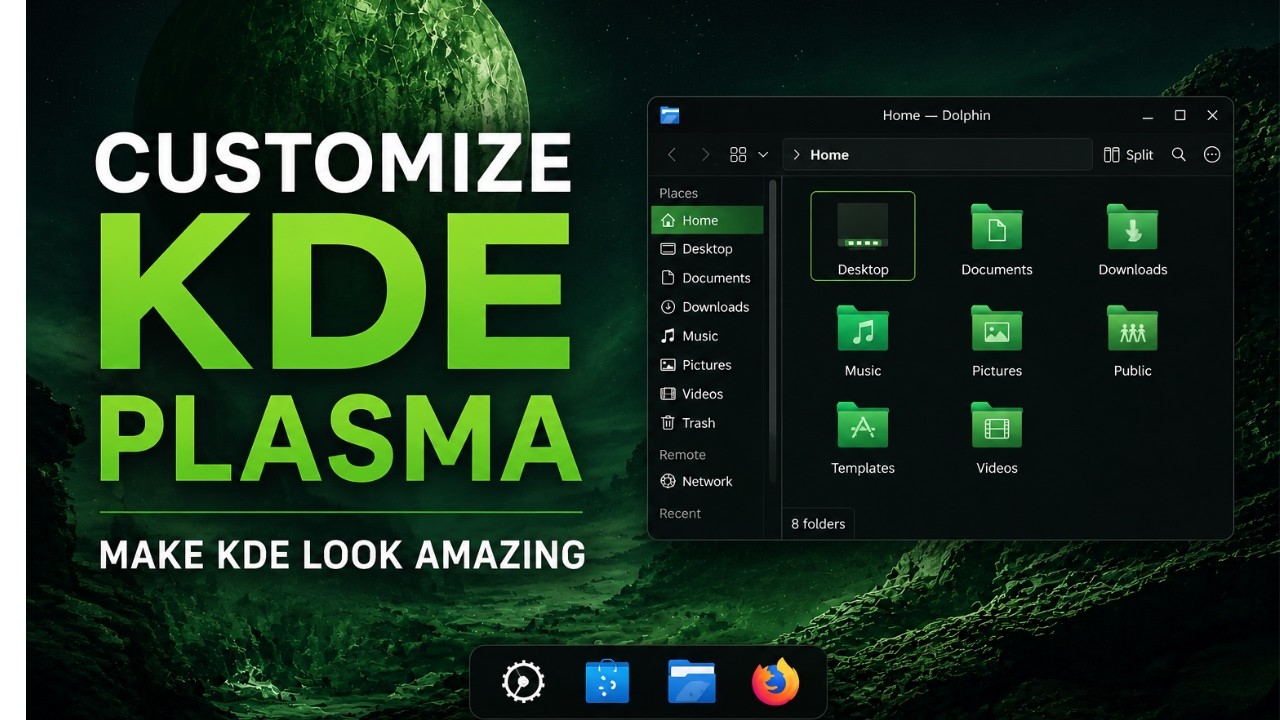The width and height of the screenshot is (1280, 720).
Task: Select the Public folder icon
Action: [1133, 340]
